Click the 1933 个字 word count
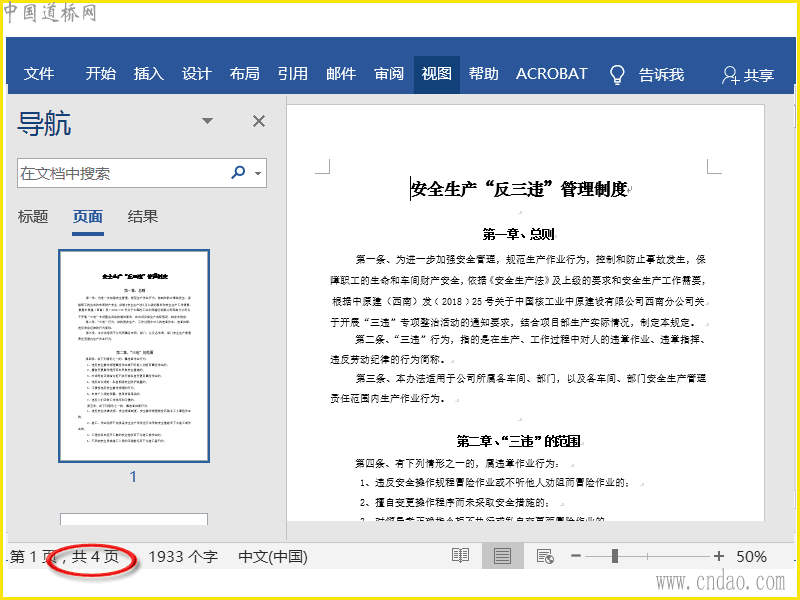This screenshot has height=600, width=800. [x=183, y=557]
